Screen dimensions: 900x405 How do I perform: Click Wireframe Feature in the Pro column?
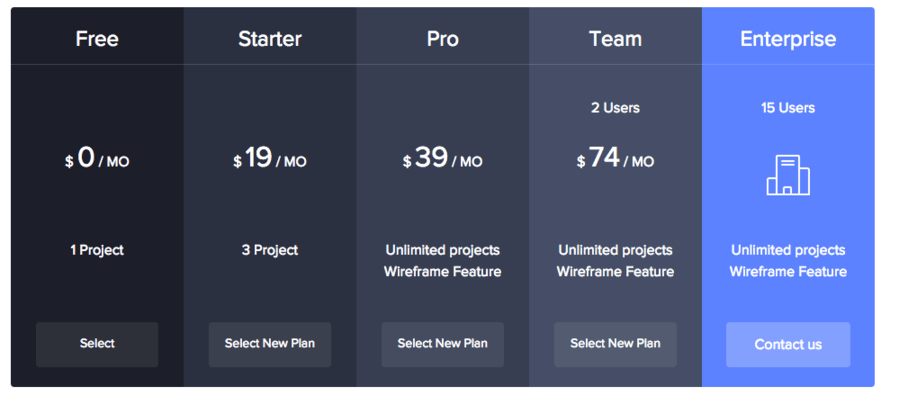pos(443,271)
